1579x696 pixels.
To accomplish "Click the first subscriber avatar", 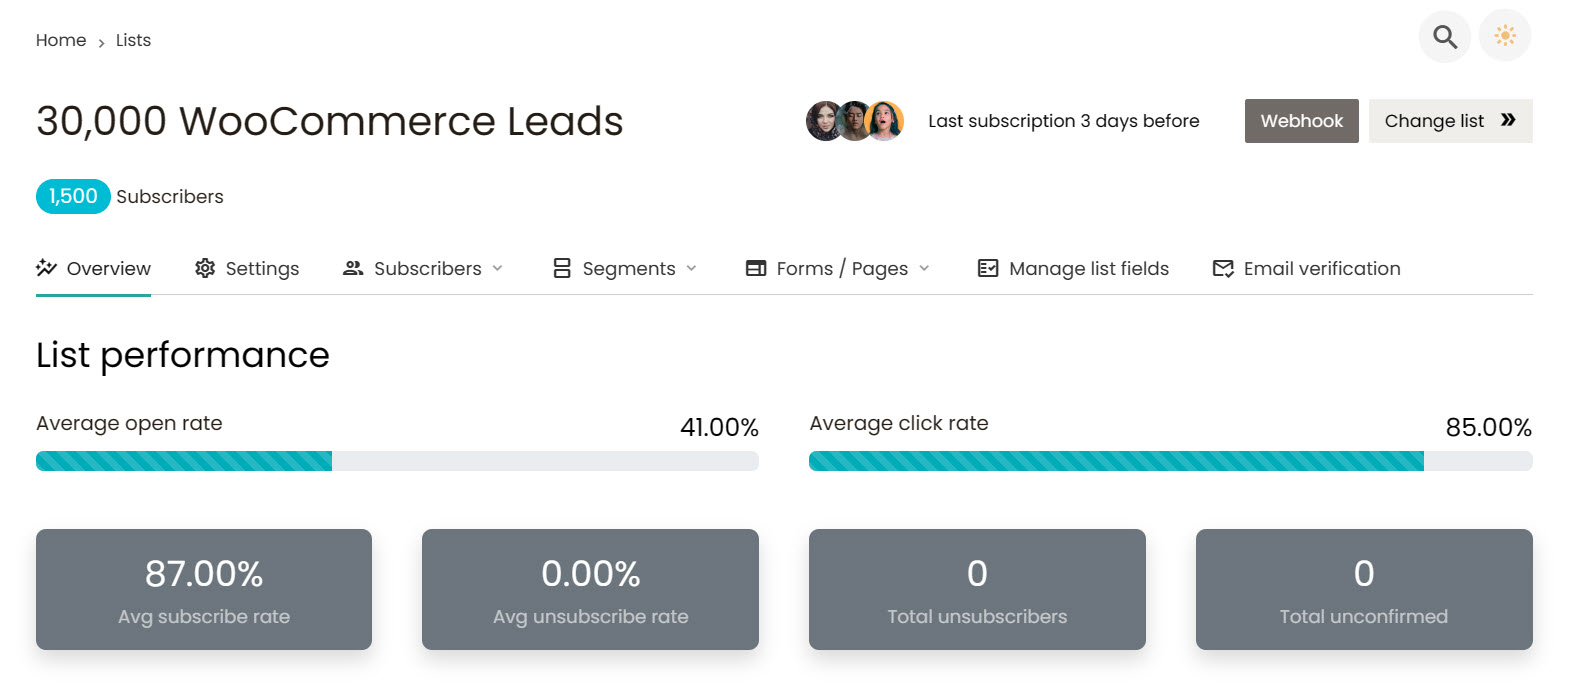I will [x=824, y=121].
